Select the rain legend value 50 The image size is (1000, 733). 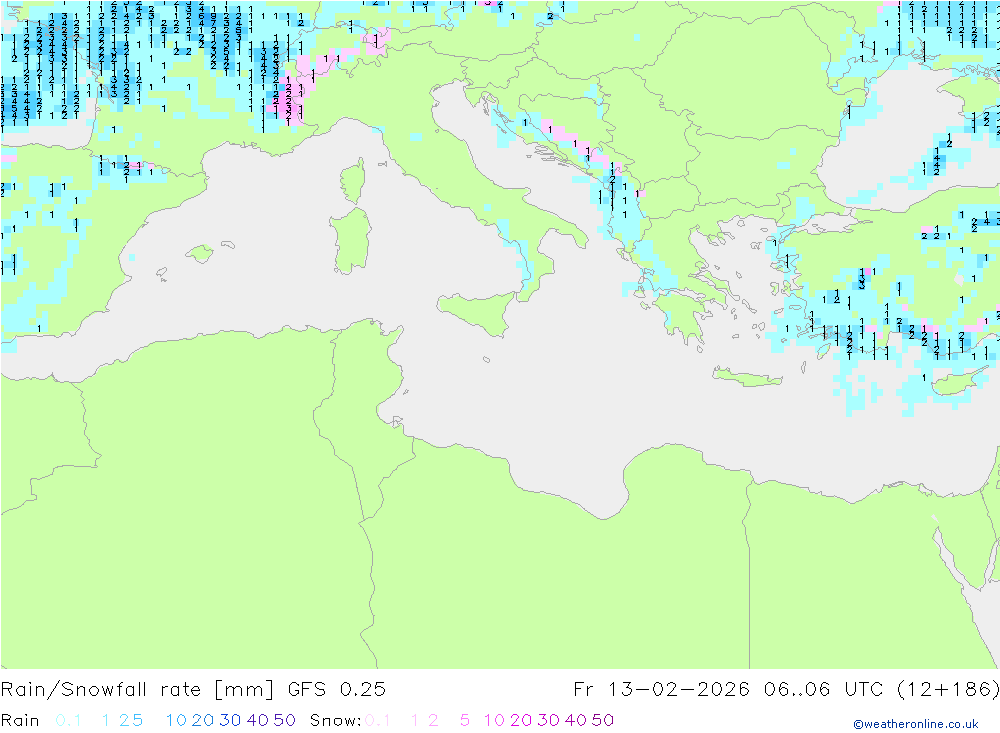tap(284, 720)
